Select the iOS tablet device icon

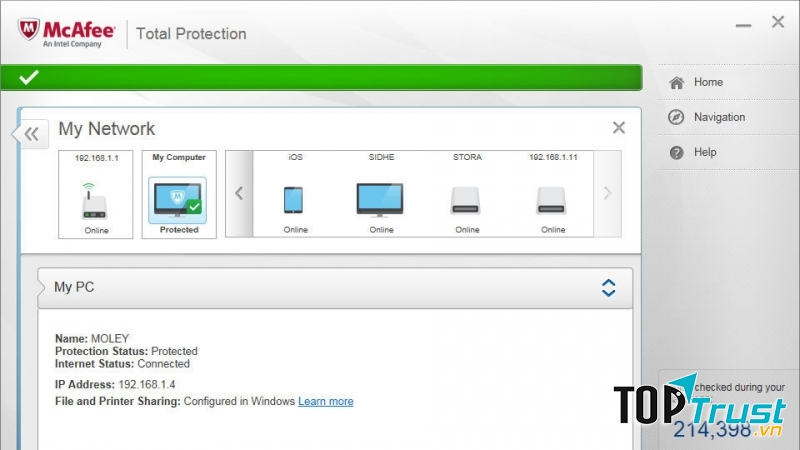[293, 199]
